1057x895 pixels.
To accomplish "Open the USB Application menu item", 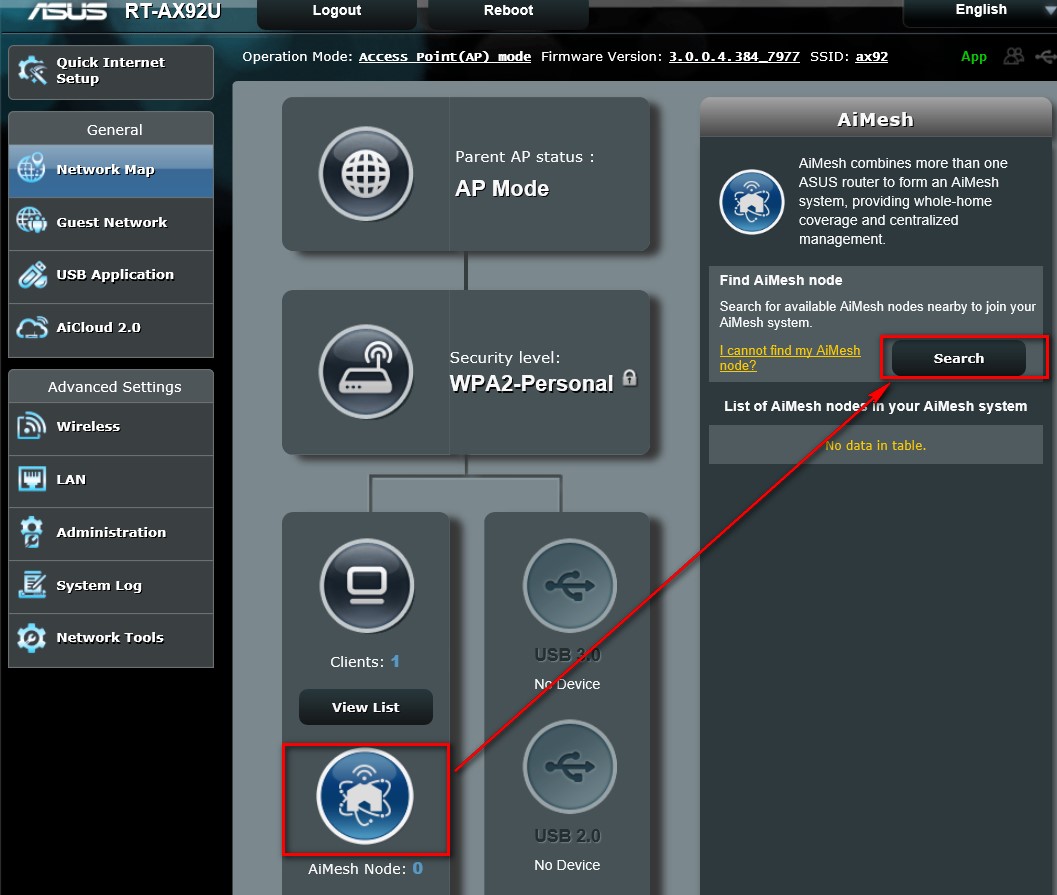I will 111,275.
